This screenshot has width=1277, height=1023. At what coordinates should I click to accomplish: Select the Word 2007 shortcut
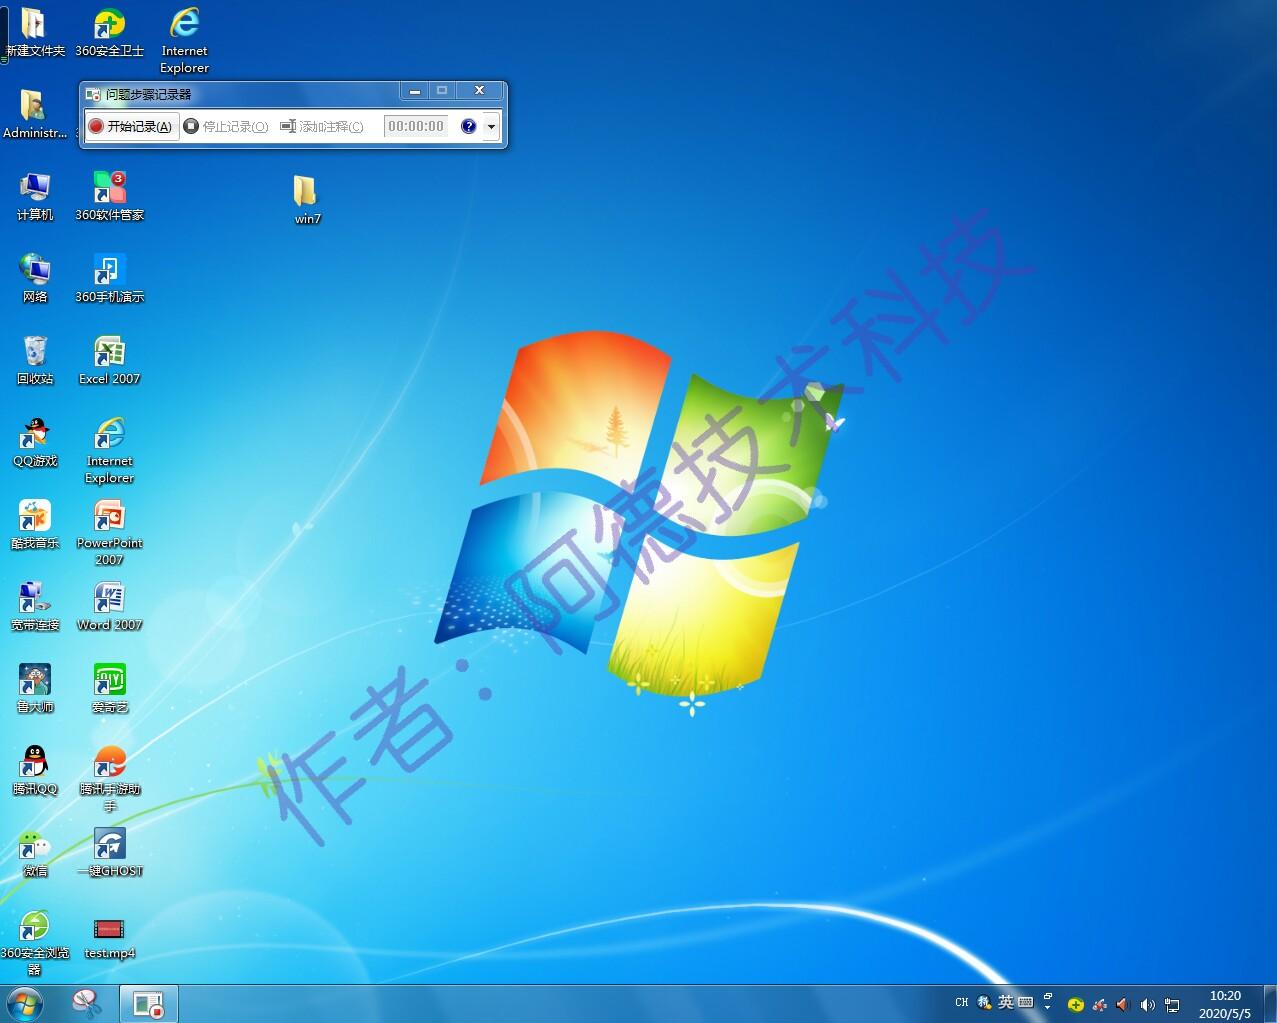click(109, 607)
